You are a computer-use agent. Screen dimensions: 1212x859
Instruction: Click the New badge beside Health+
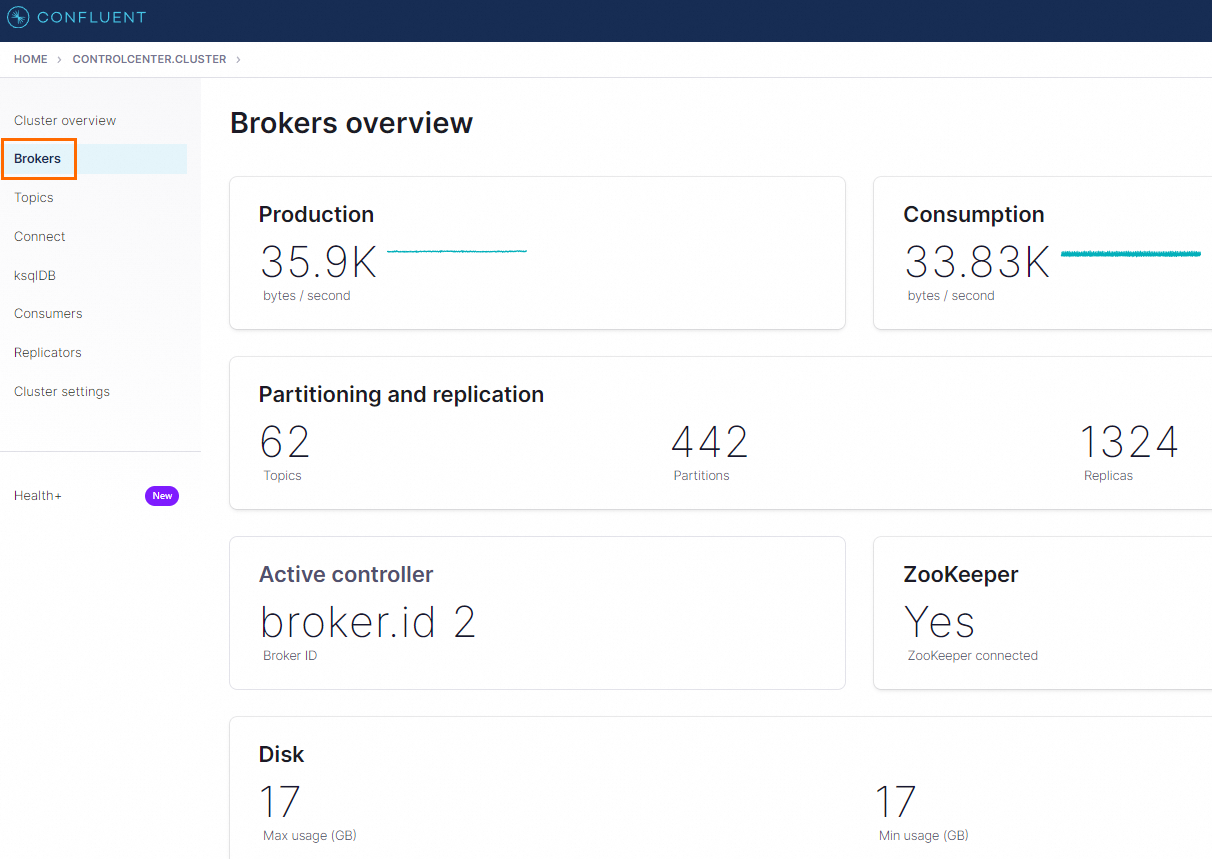(x=162, y=496)
